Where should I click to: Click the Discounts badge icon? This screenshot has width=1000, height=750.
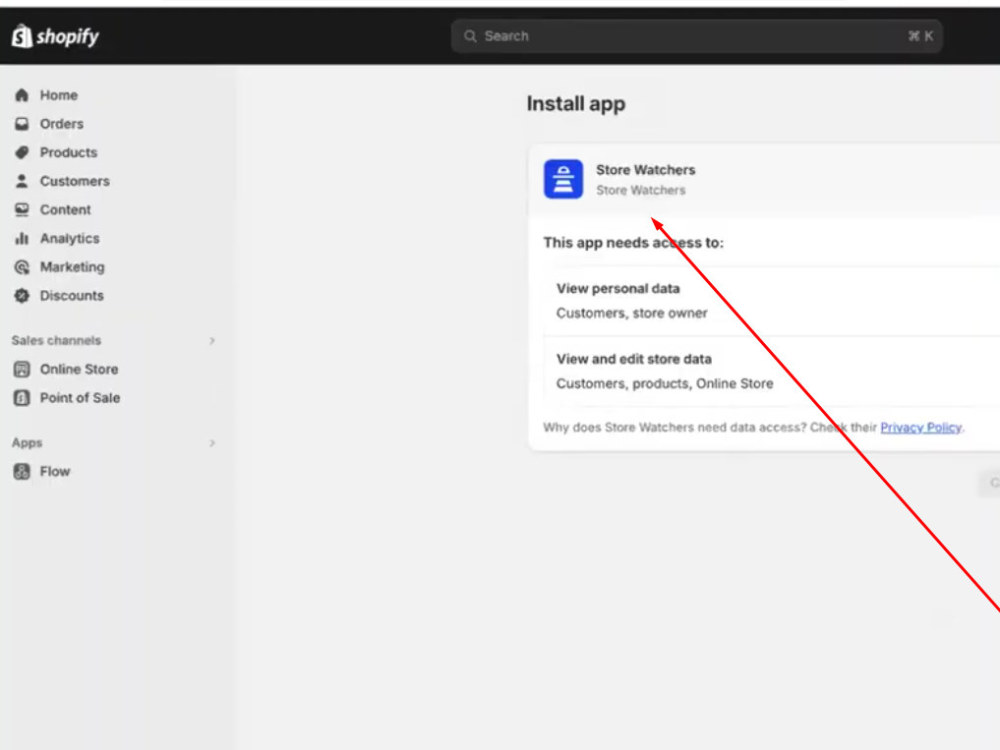(x=22, y=296)
